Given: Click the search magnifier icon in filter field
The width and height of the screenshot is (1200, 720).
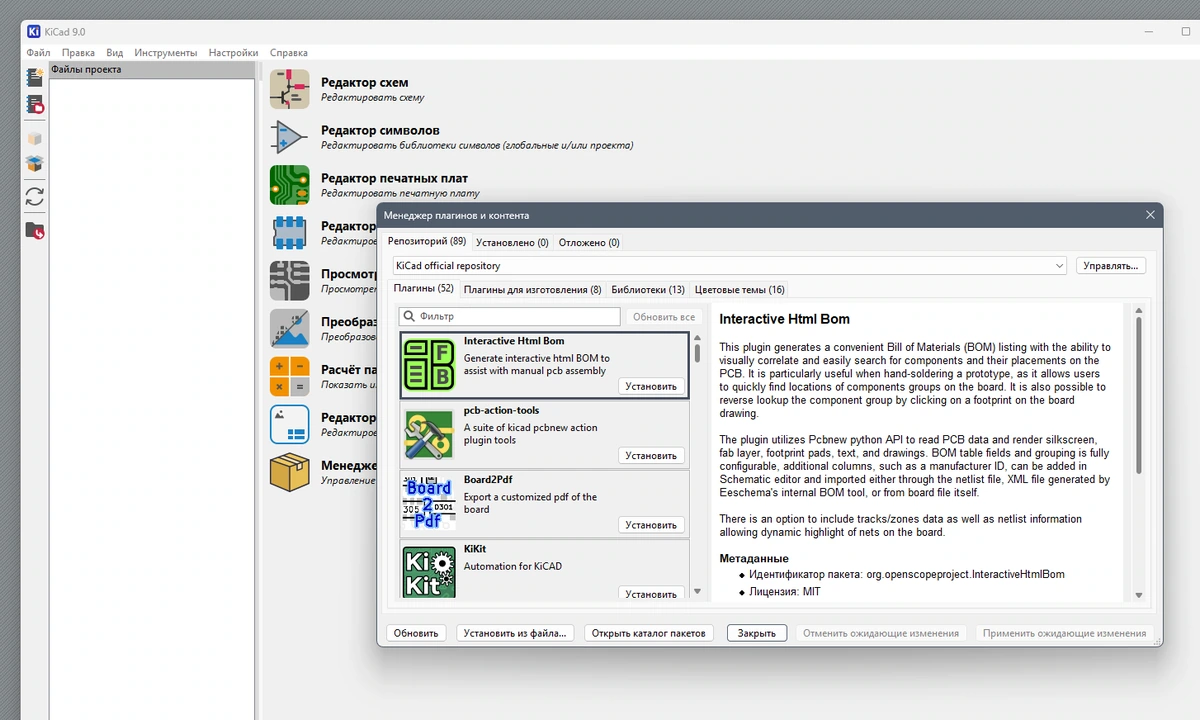Looking at the screenshot, I should (410, 317).
